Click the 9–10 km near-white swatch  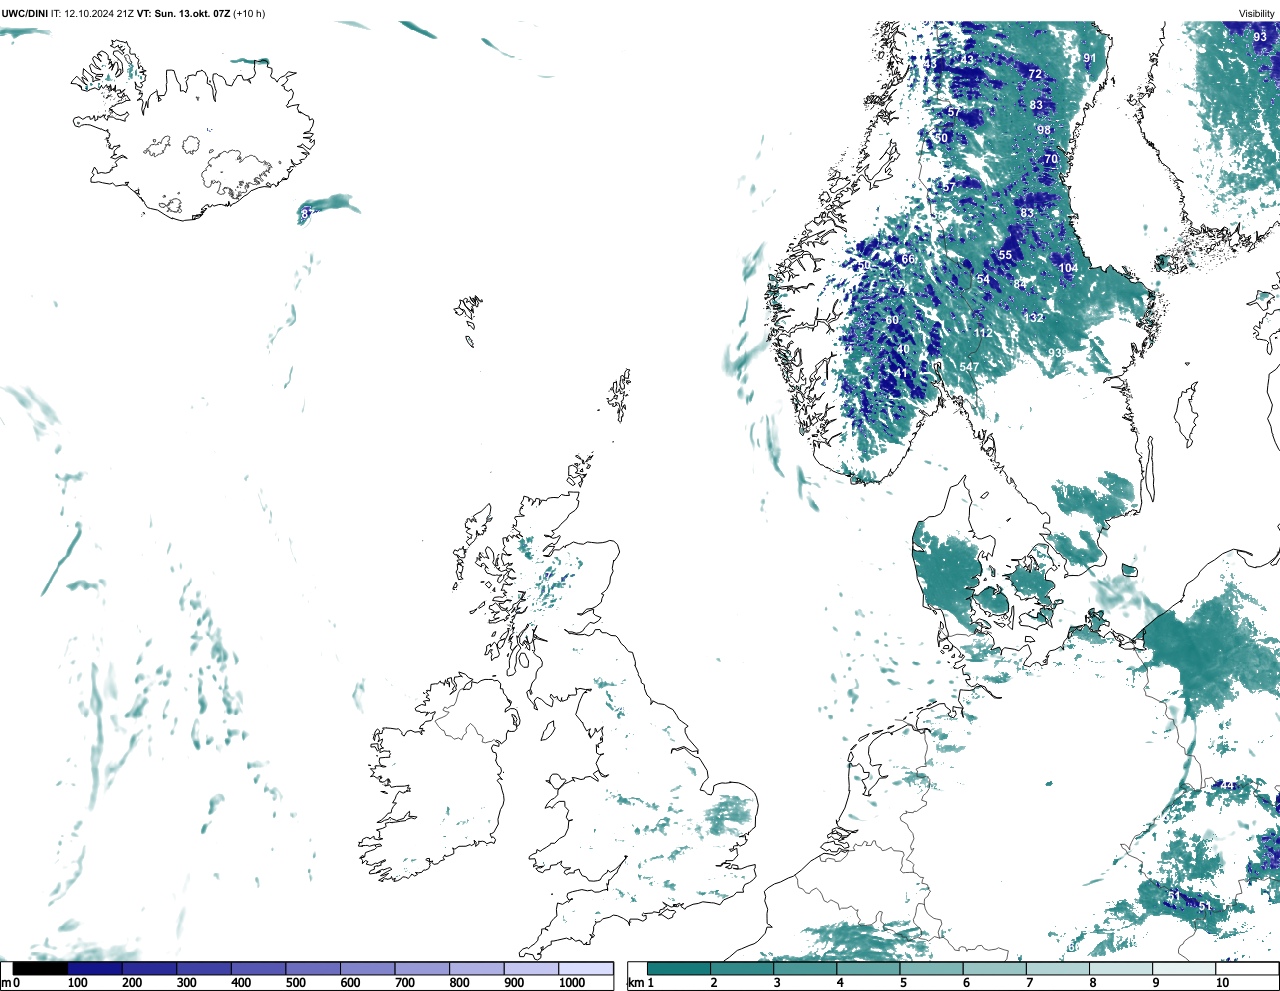(1183, 968)
